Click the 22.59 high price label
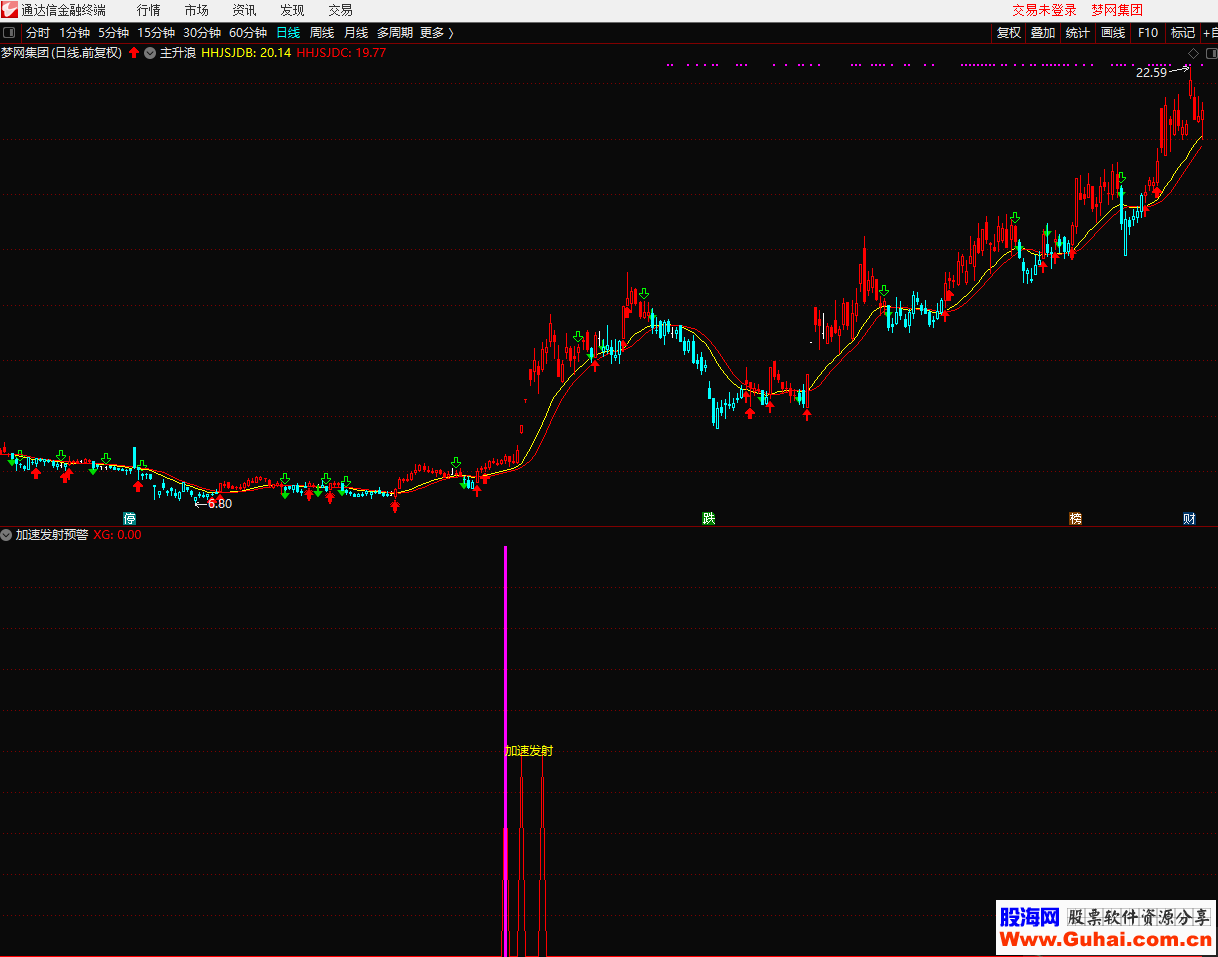Viewport: 1218px width, 957px height. click(x=1151, y=72)
